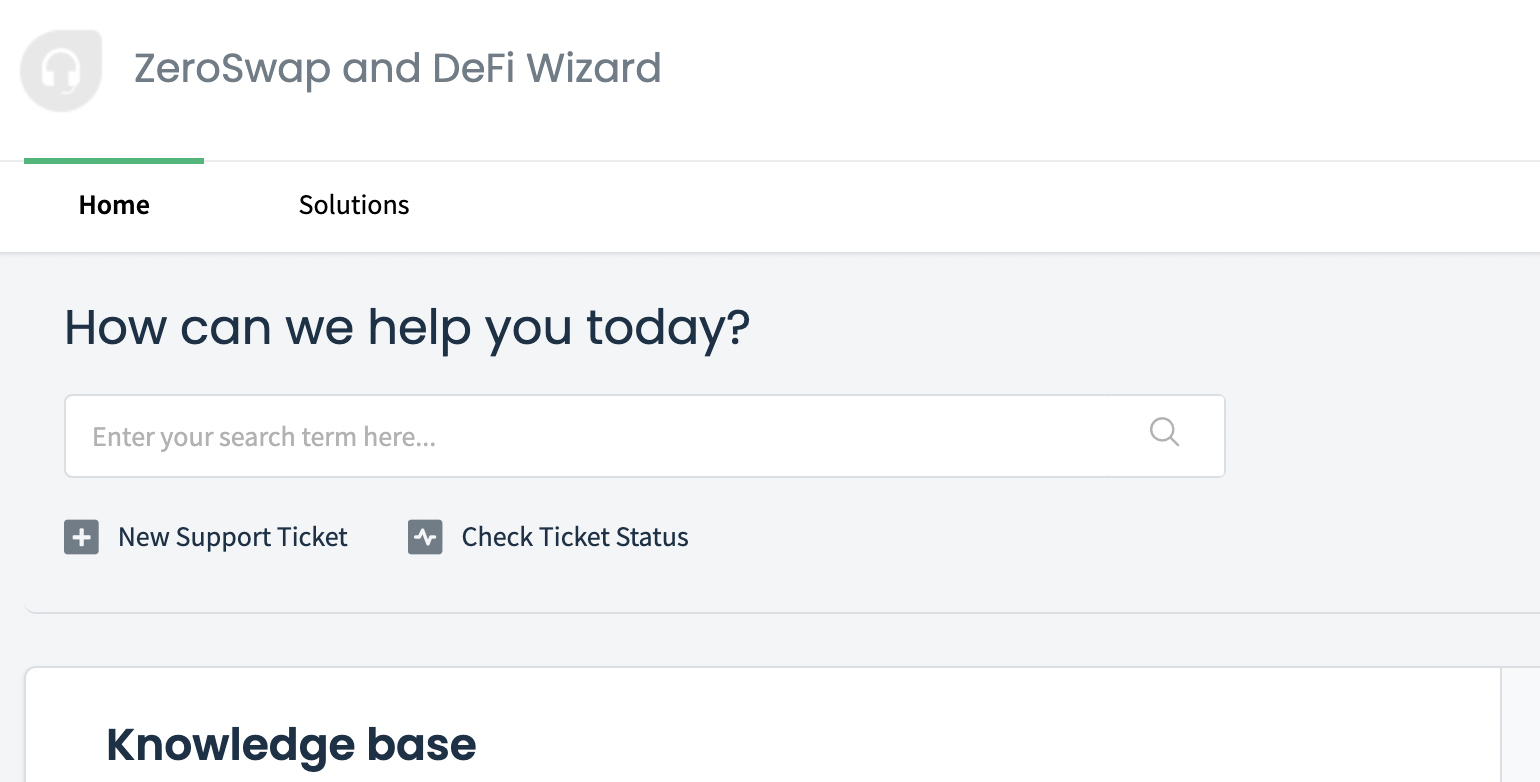
Task: Click the magnifying glass search icon
Action: point(1164,432)
